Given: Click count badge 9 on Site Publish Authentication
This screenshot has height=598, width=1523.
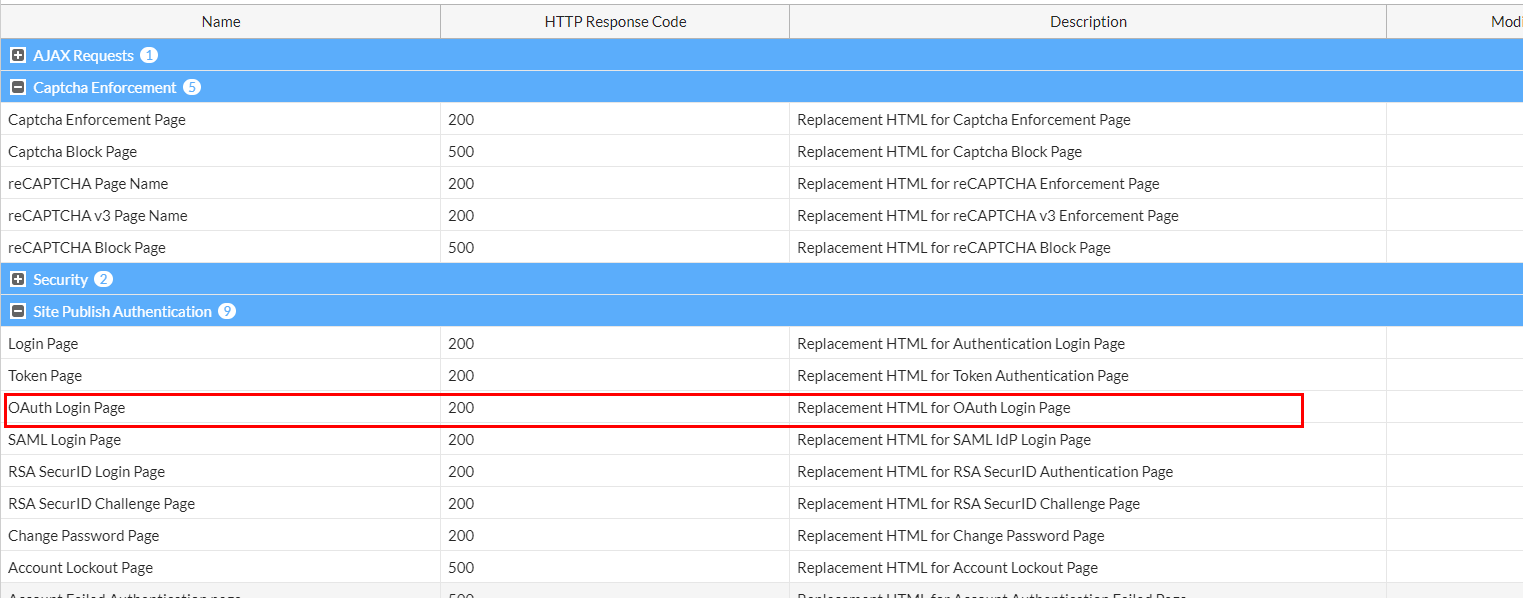Looking at the screenshot, I should pyautogui.click(x=227, y=312).
